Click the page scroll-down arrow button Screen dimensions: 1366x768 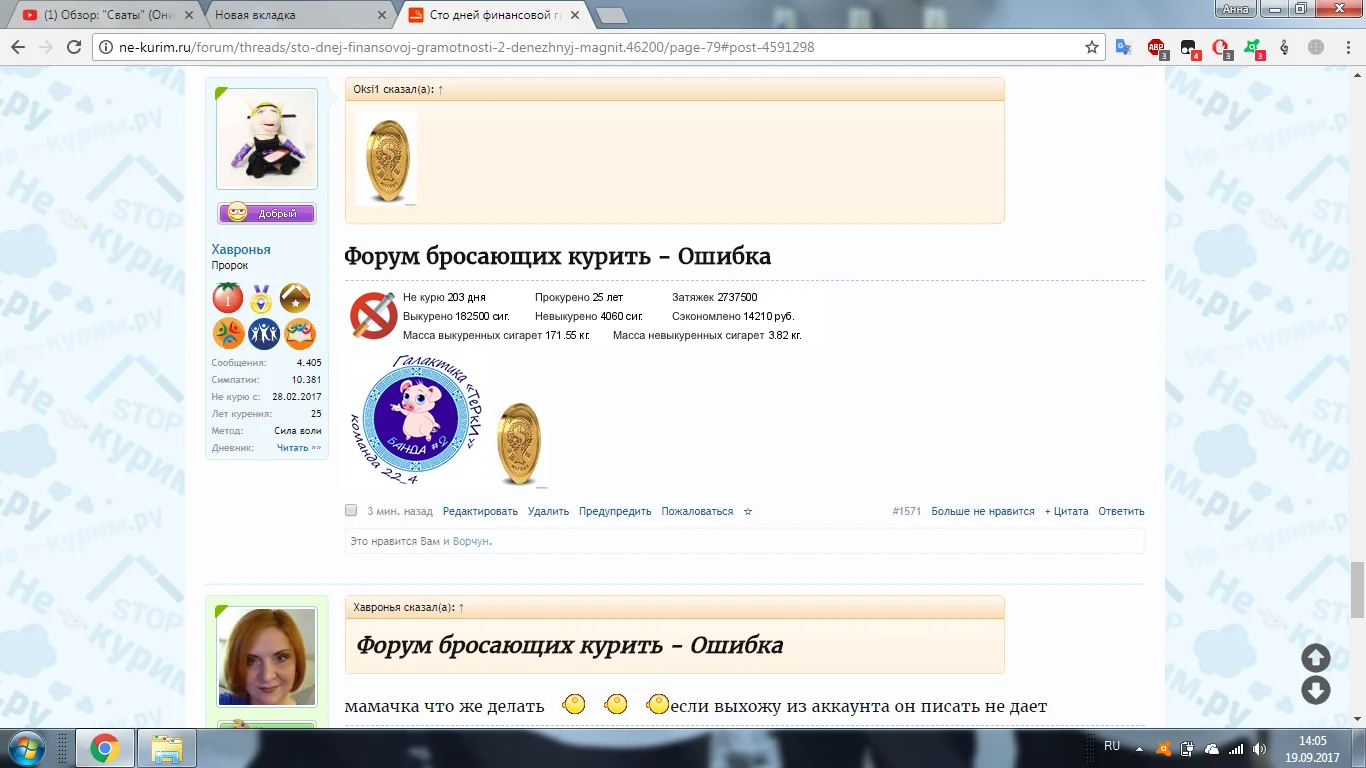pyautogui.click(x=1316, y=690)
